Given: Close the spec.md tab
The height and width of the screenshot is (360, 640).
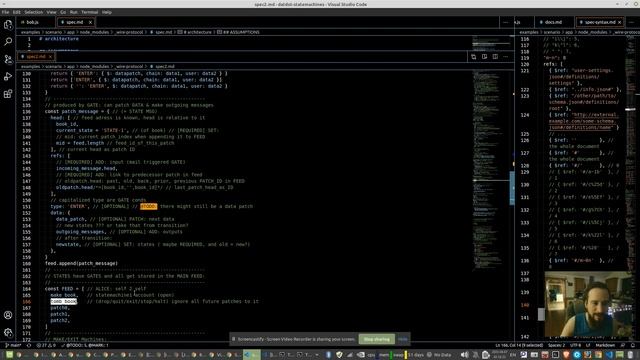Looking at the screenshot, I should 90,22.
